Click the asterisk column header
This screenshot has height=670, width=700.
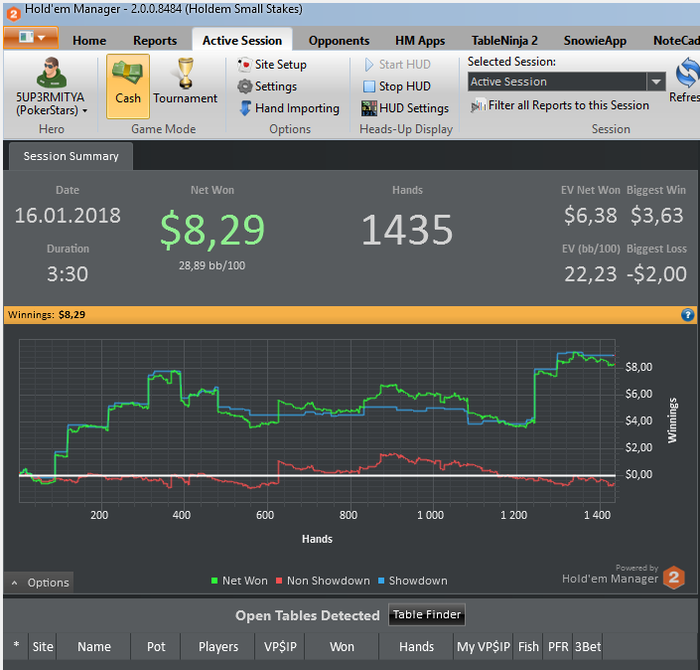pos(16,645)
